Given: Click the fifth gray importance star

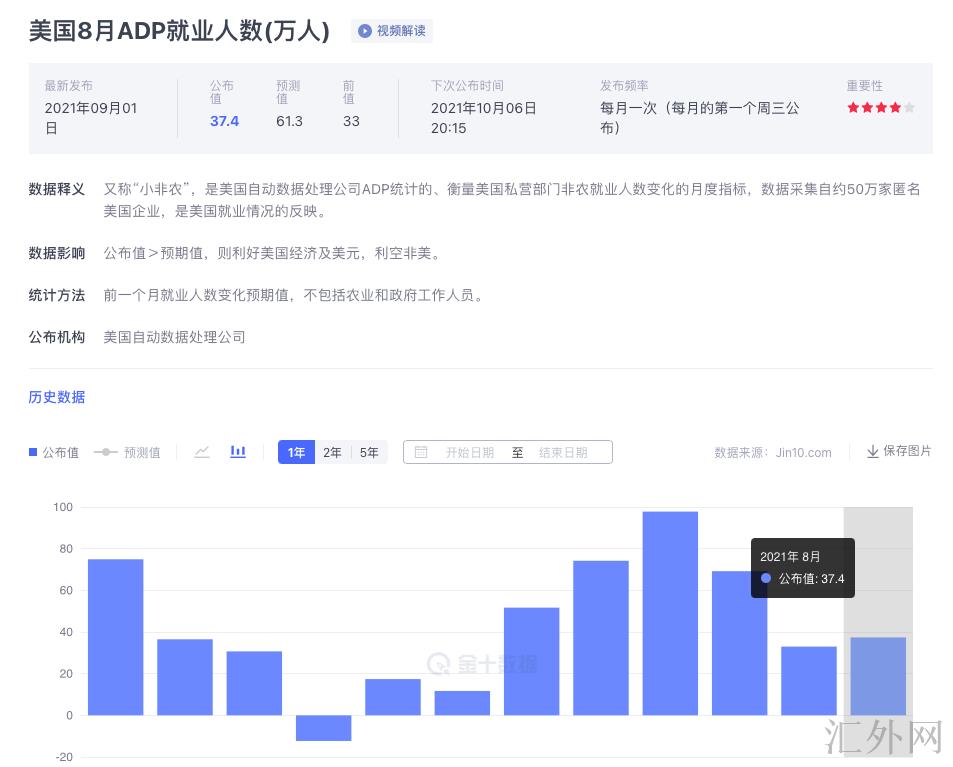Looking at the screenshot, I should (x=909, y=107).
